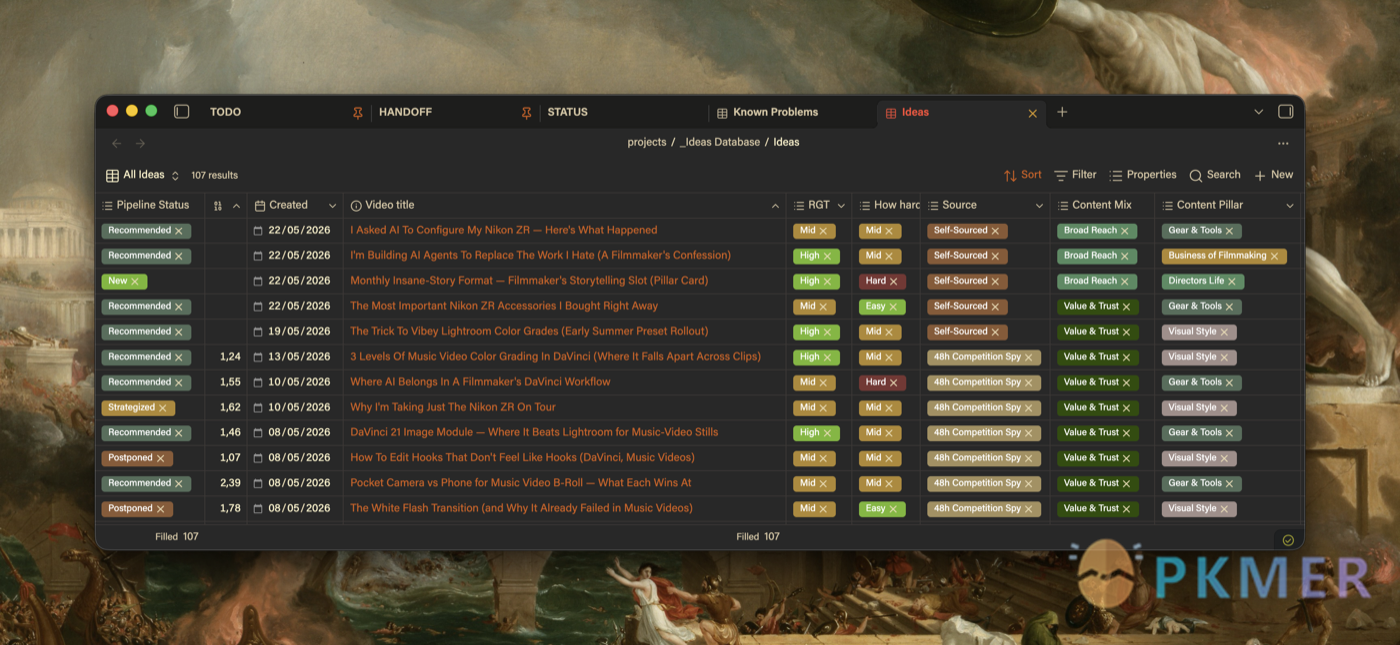Remove Hard tag in Monthly Insane-Story row

(x=894, y=281)
